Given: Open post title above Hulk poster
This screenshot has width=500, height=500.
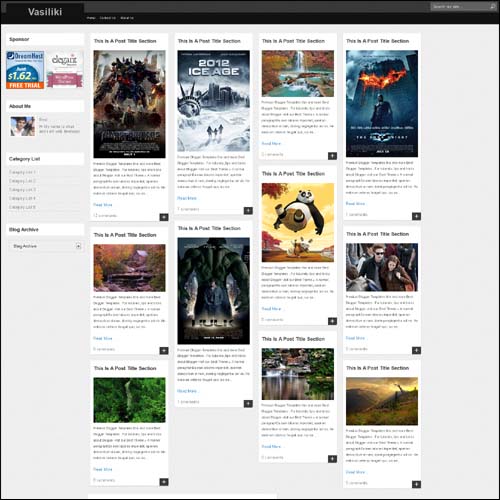Looking at the screenshot, I should click(x=209, y=228).
